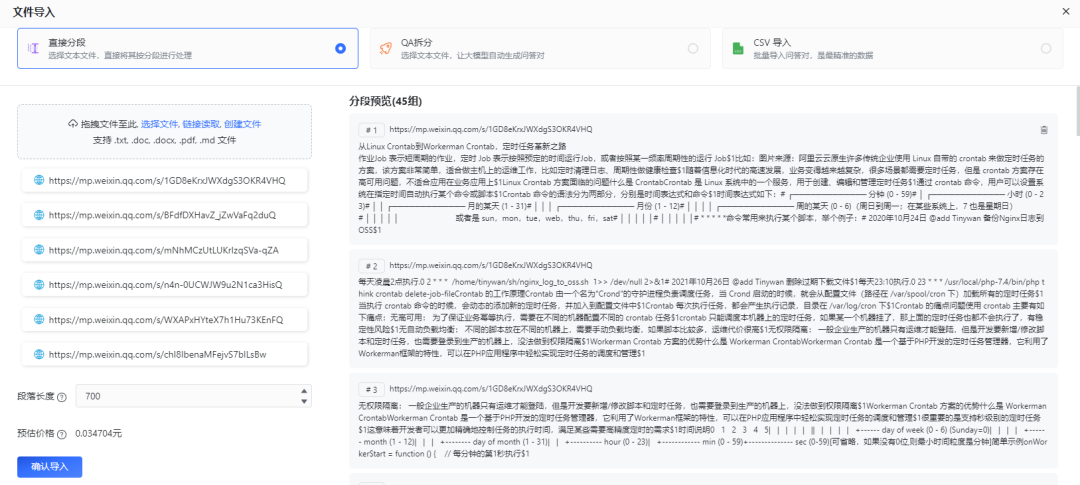Click the help icon next to 预估价格
The height and width of the screenshot is (485, 1080).
coord(62,434)
